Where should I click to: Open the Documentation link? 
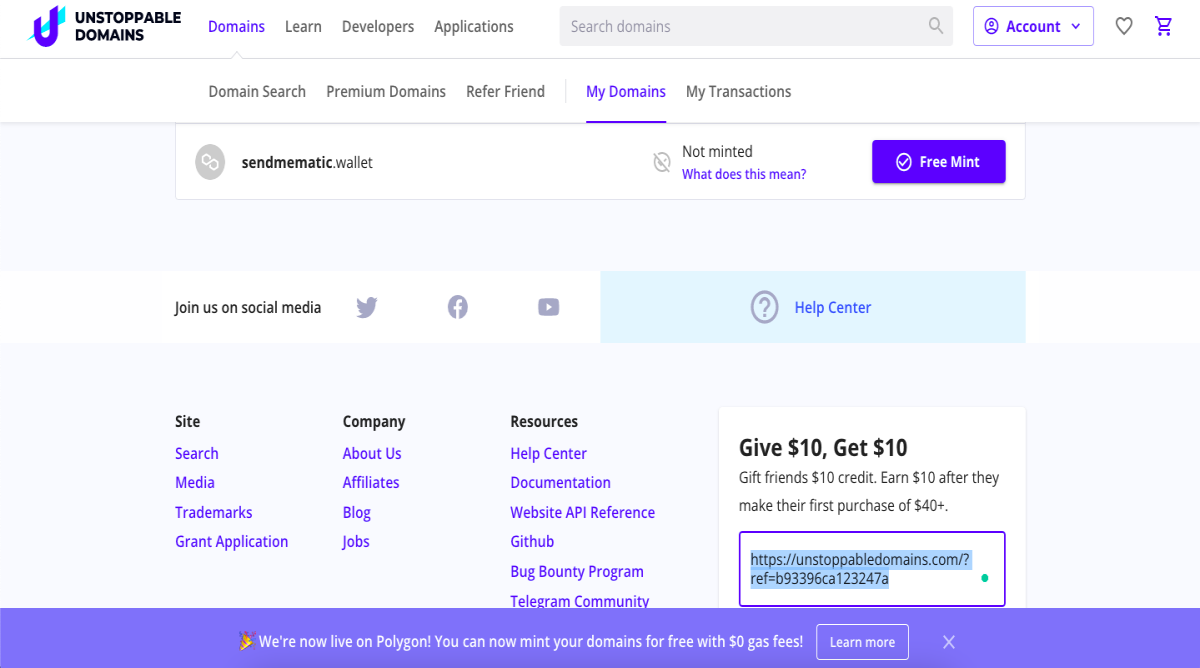560,482
